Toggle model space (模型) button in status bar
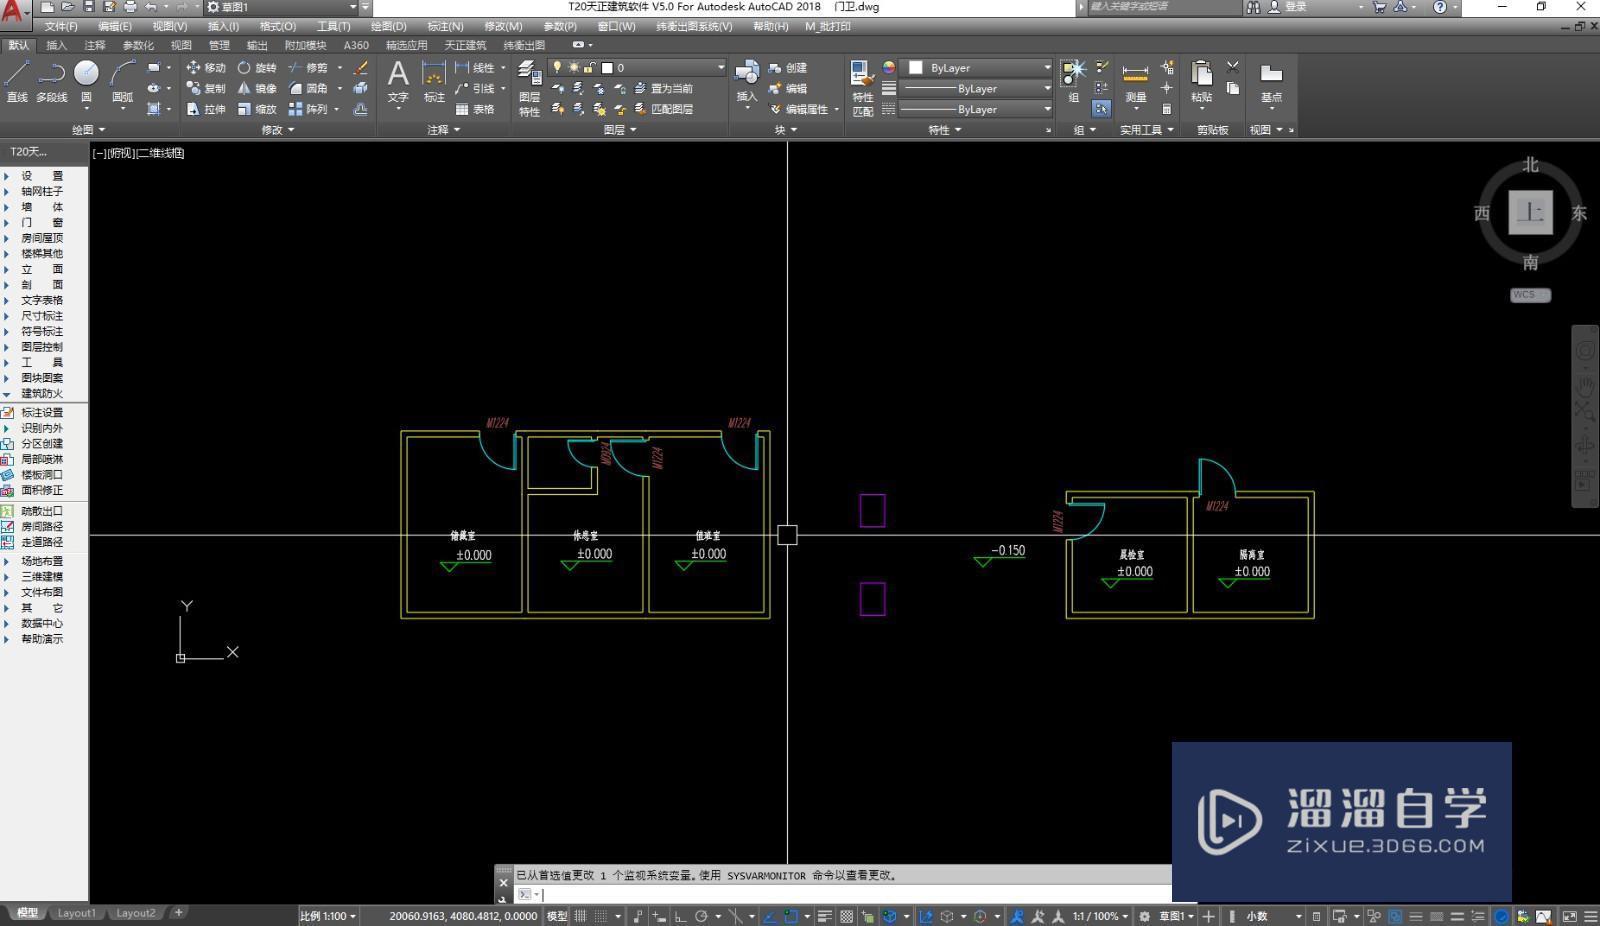Image resolution: width=1600 pixels, height=926 pixels. click(557, 916)
